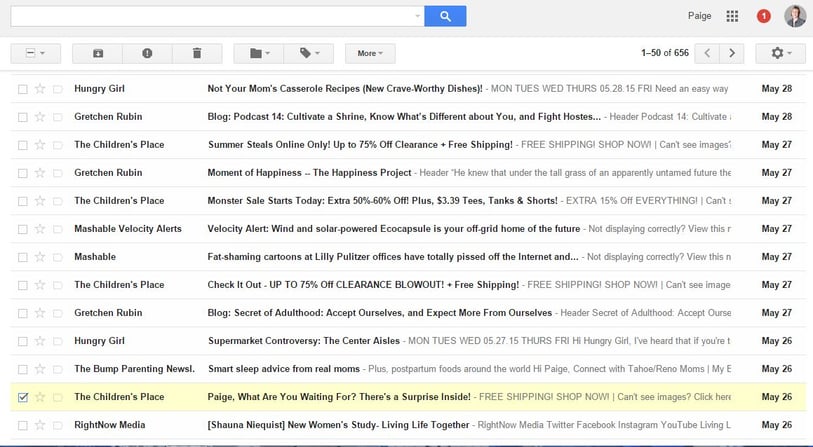
Task: Click the Paige profile name link
Action: (x=699, y=16)
